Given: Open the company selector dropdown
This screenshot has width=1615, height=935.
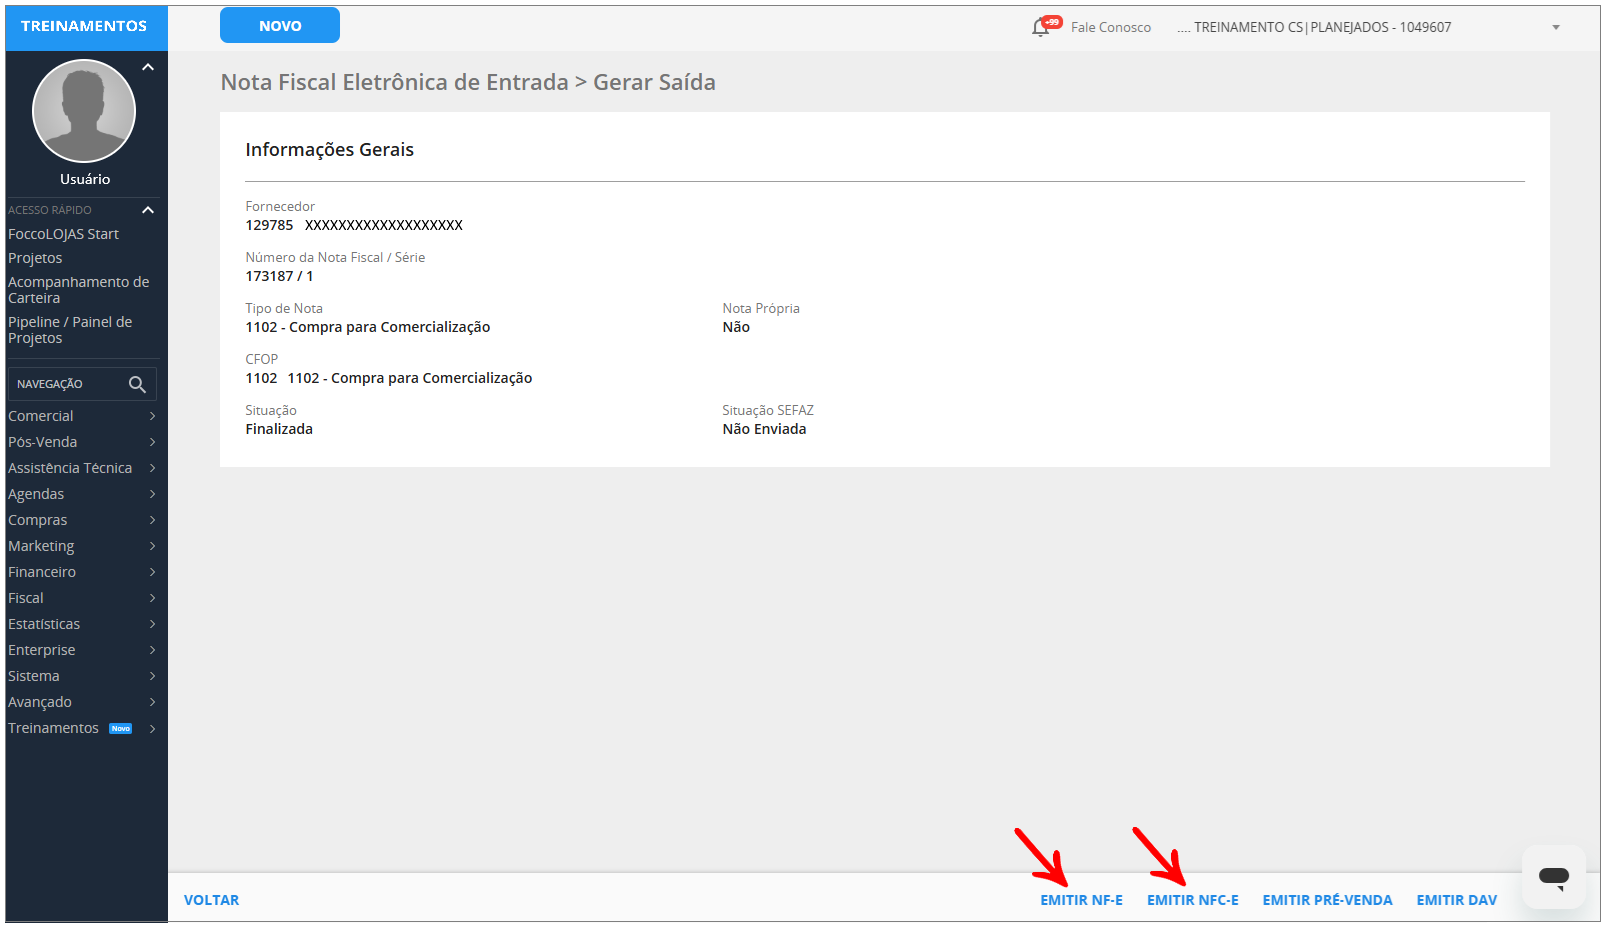Looking at the screenshot, I should coord(1556,27).
